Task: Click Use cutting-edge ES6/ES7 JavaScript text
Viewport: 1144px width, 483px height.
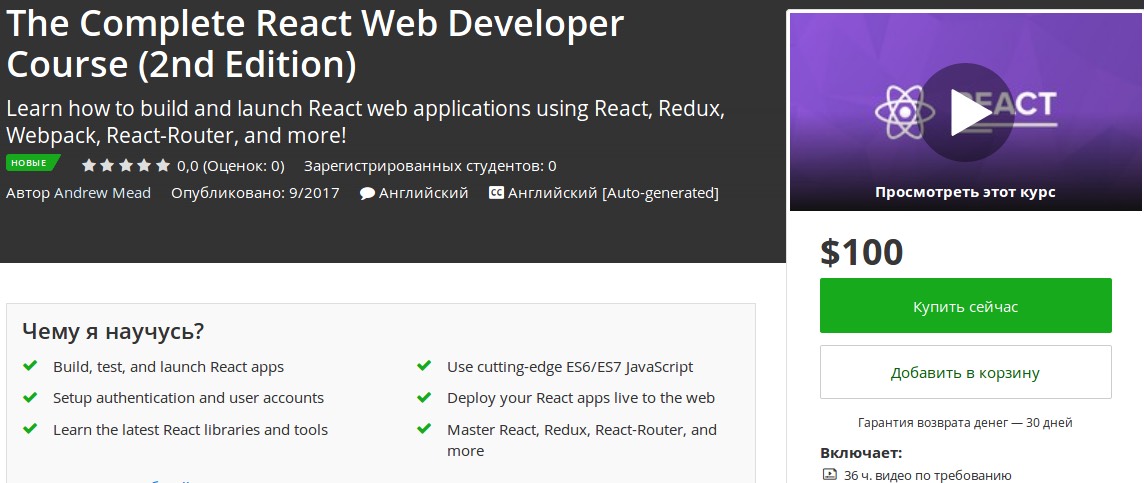Action: (x=570, y=366)
